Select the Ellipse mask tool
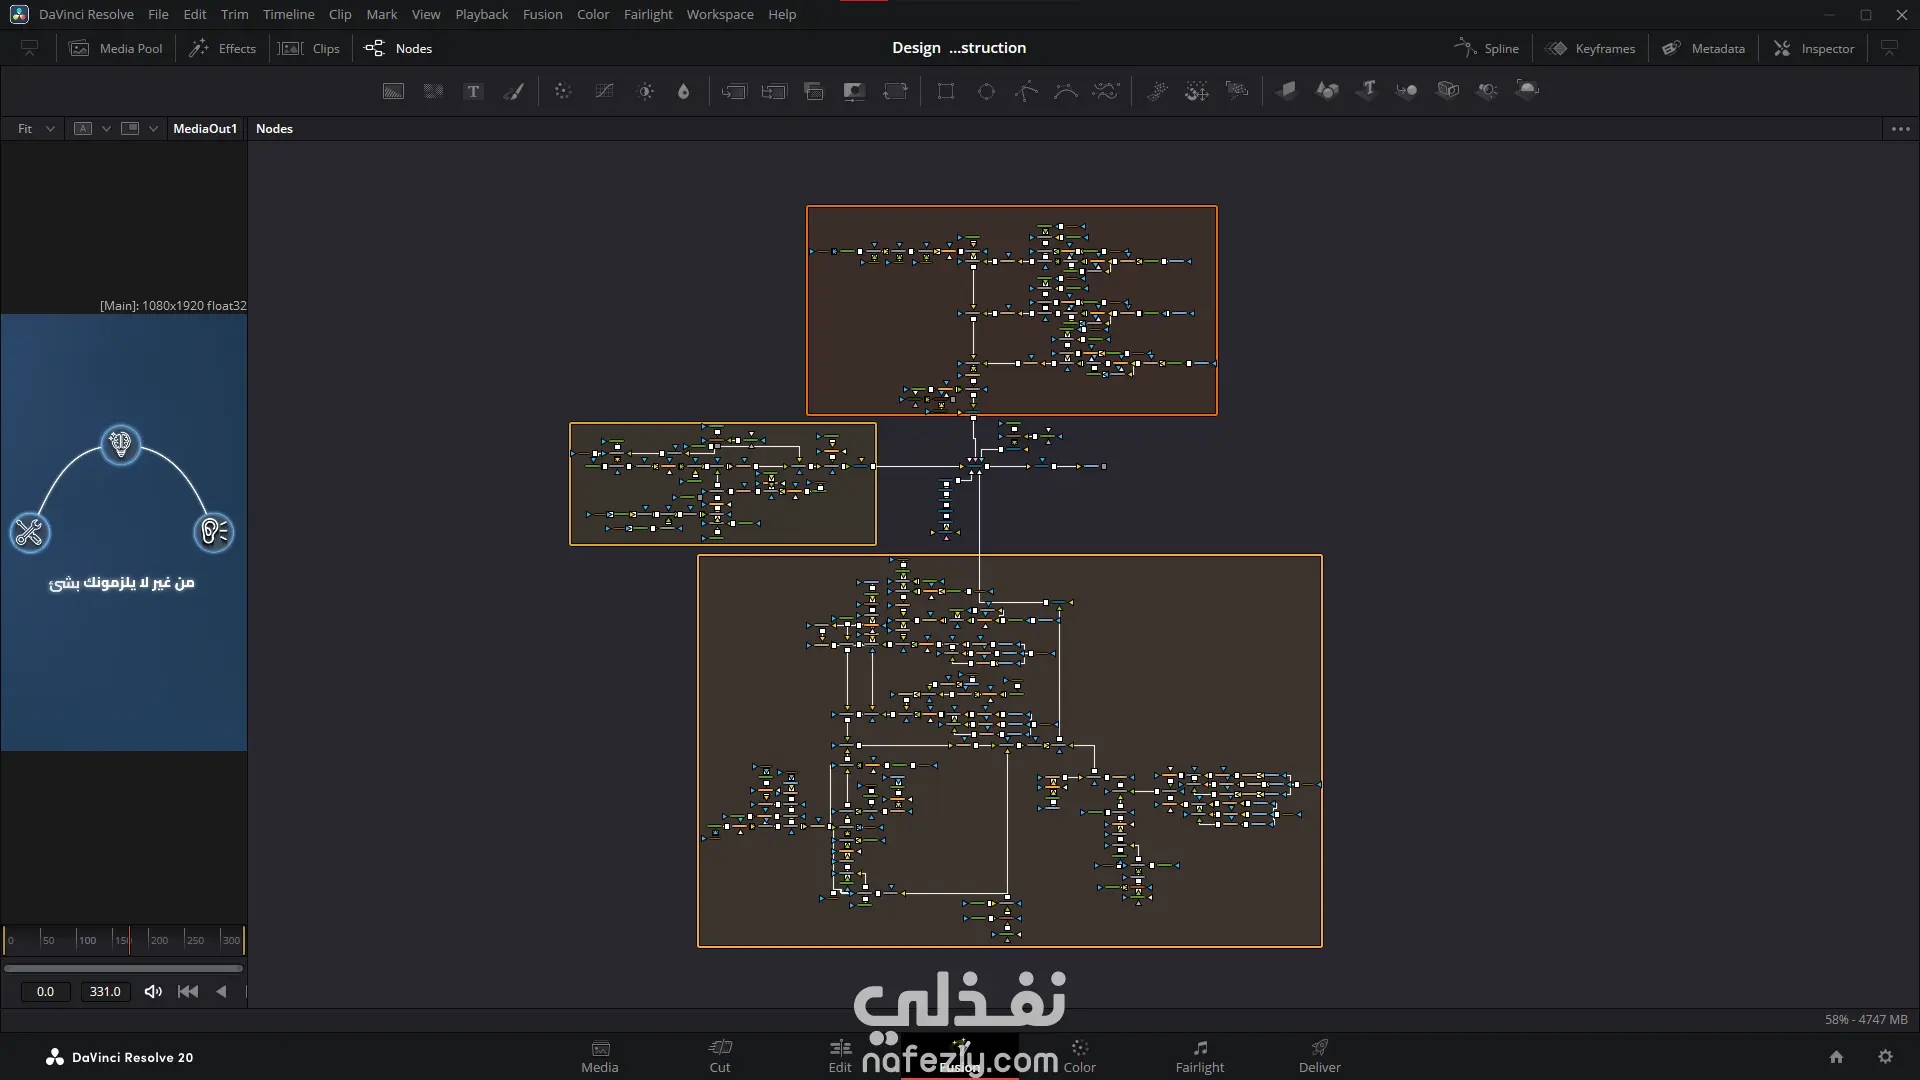The image size is (1920, 1080). 986,91
